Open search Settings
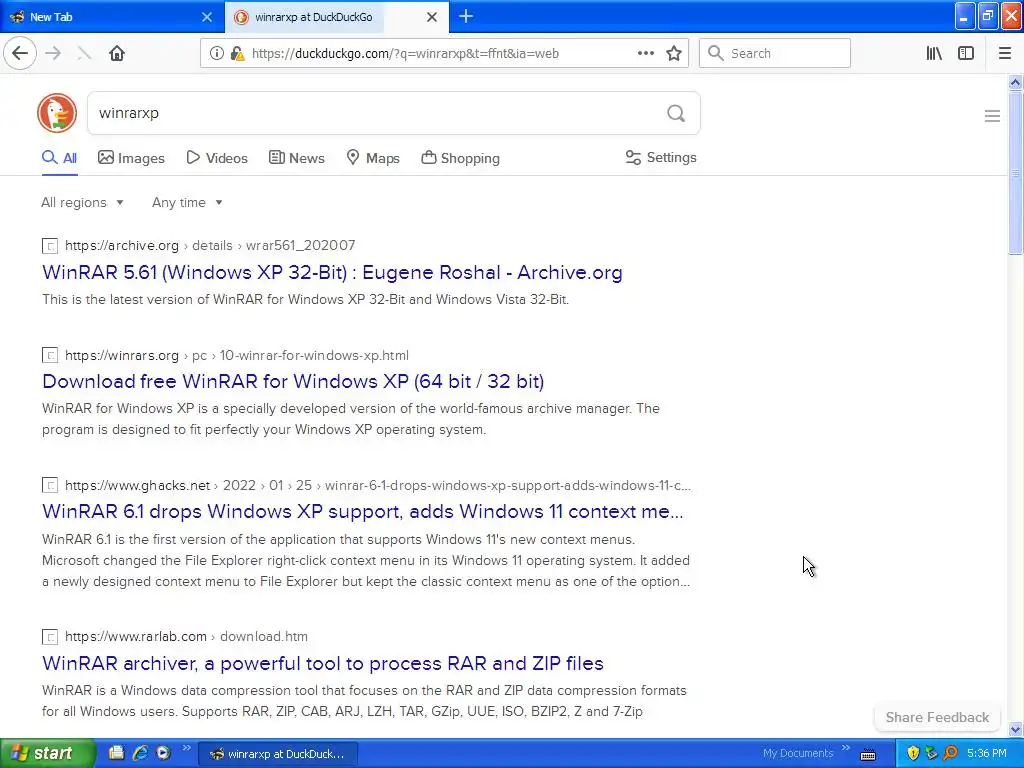The height and width of the screenshot is (768, 1024). (661, 157)
